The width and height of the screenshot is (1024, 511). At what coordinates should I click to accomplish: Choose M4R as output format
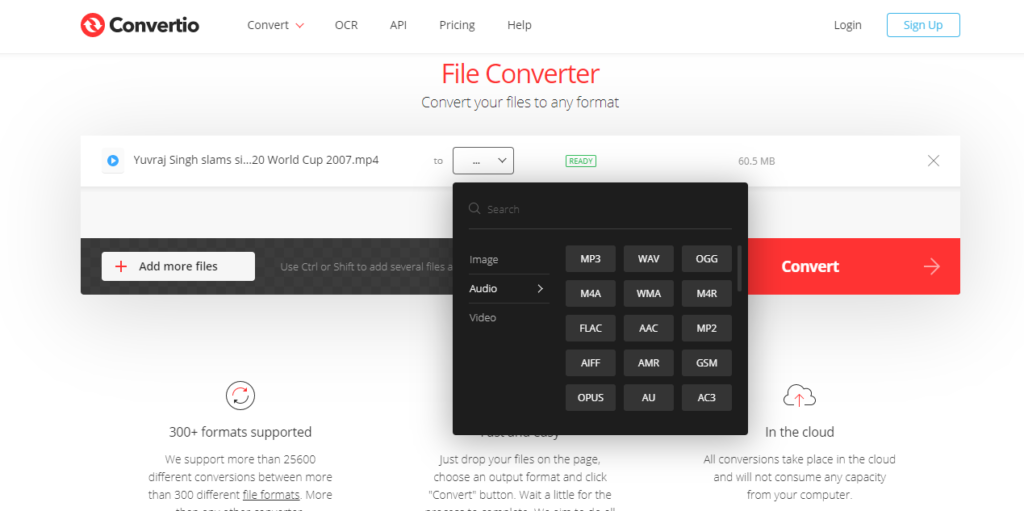pos(707,293)
